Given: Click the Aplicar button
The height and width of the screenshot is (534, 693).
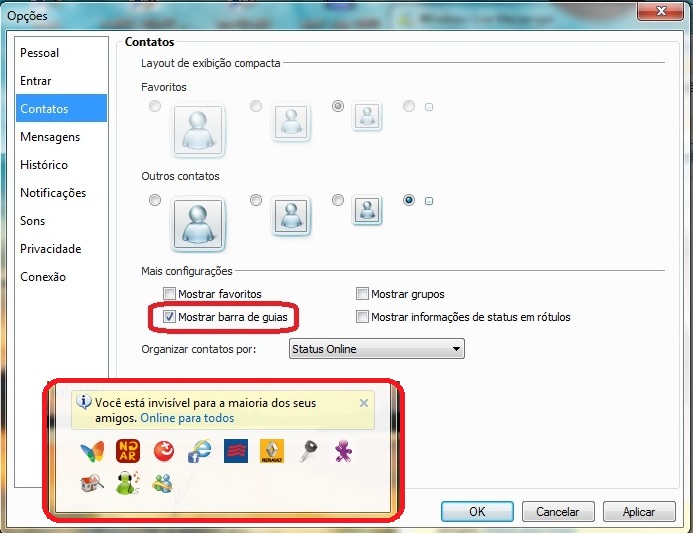Looking at the screenshot, I should (x=638, y=511).
